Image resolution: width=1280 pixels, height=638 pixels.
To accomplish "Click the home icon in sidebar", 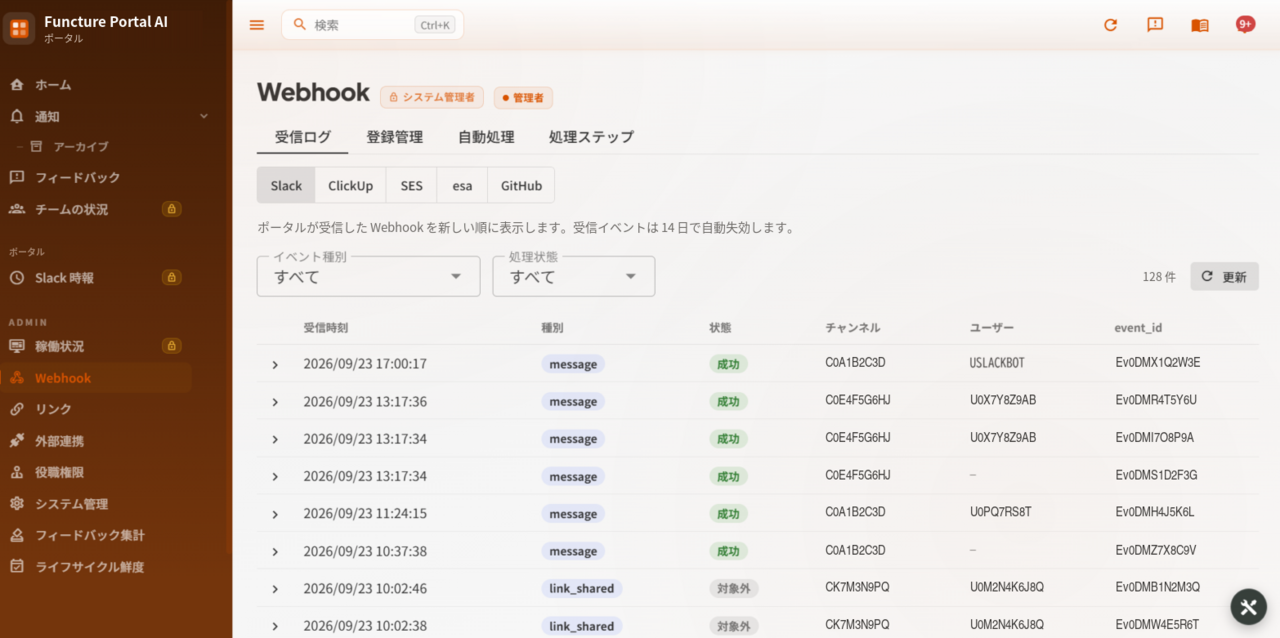I will click(x=17, y=84).
